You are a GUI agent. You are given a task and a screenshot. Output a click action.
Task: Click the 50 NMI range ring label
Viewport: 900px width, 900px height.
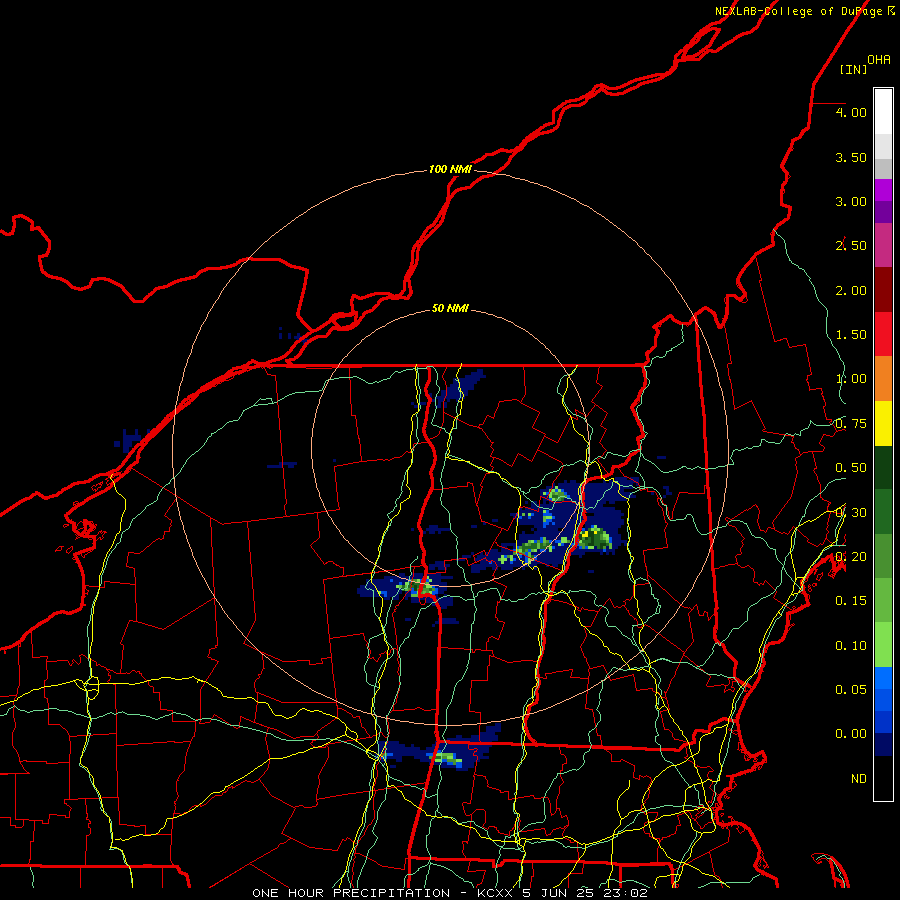(x=450, y=308)
